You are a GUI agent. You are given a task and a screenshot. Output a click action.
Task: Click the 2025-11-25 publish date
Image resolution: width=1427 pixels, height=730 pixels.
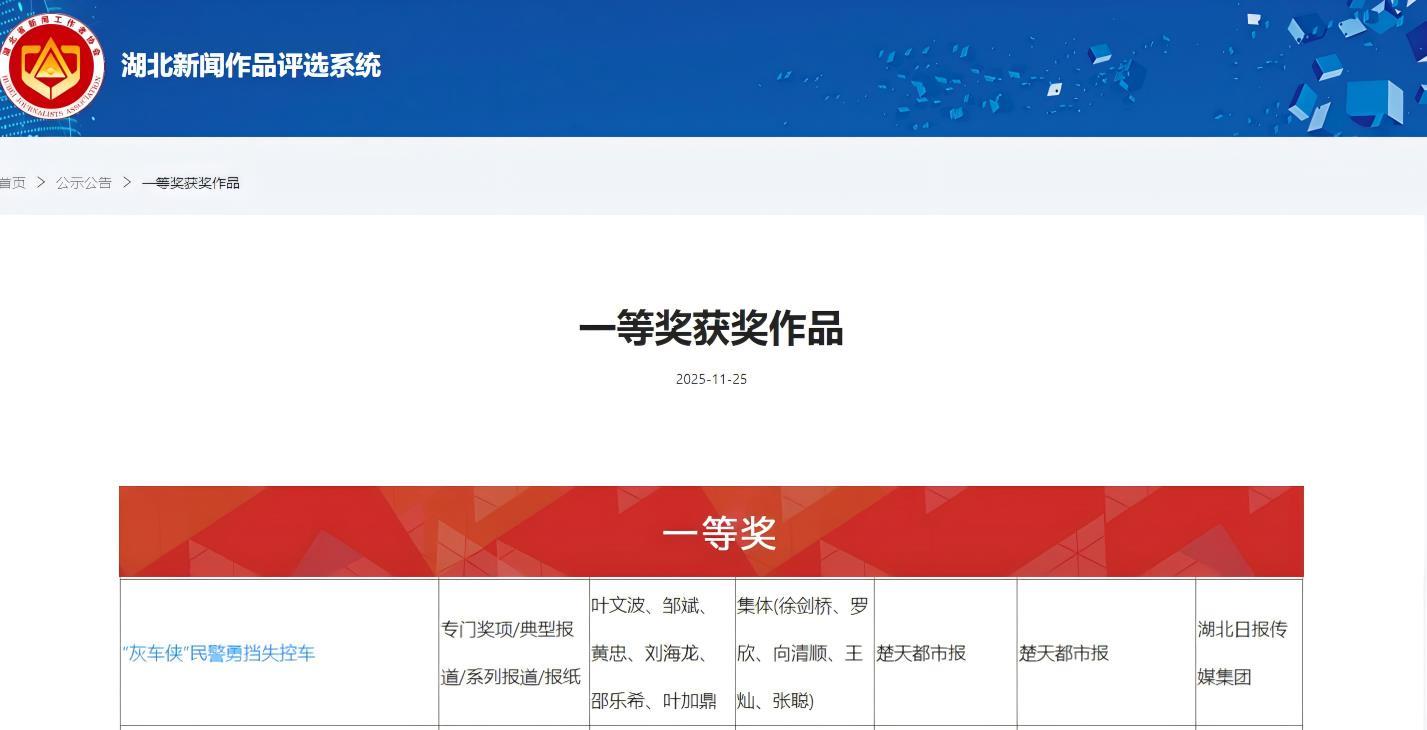[x=711, y=379]
